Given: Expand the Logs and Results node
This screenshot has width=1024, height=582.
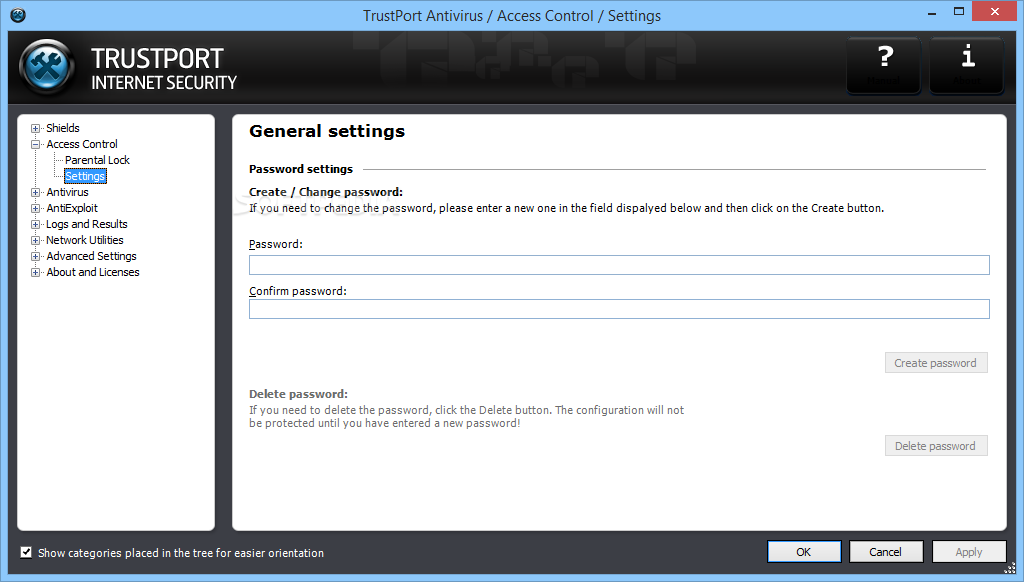Looking at the screenshot, I should tap(35, 225).
